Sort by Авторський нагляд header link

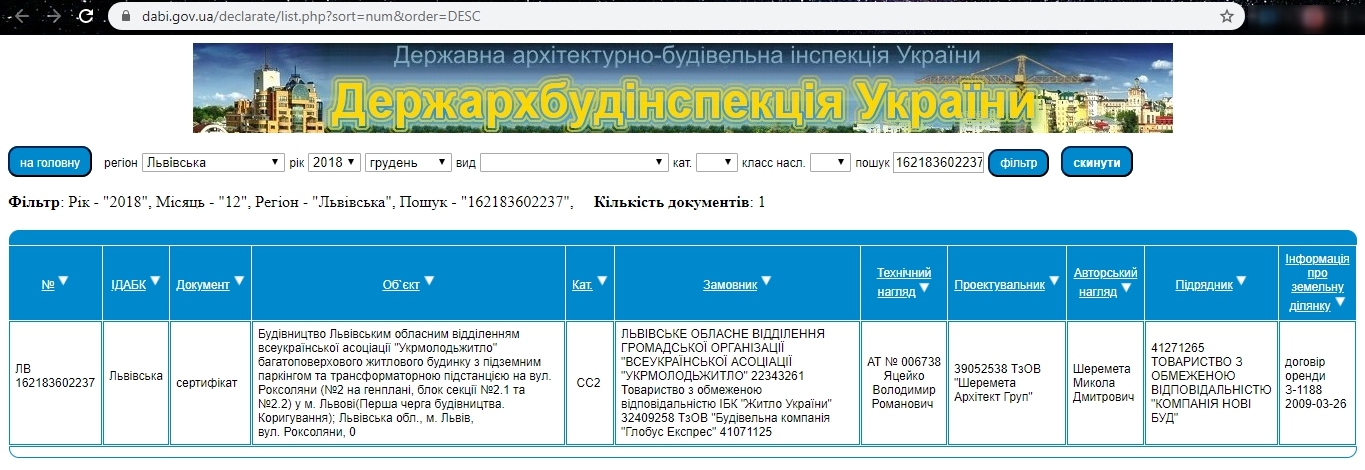[x=1105, y=282]
